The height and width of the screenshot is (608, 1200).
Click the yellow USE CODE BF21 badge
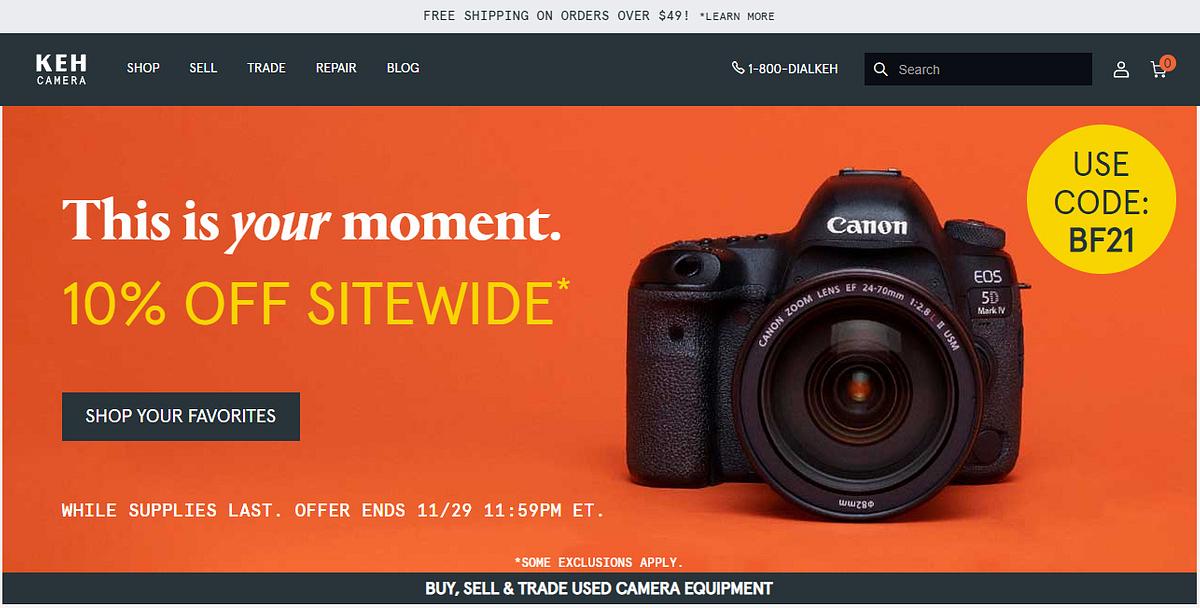[1101, 199]
